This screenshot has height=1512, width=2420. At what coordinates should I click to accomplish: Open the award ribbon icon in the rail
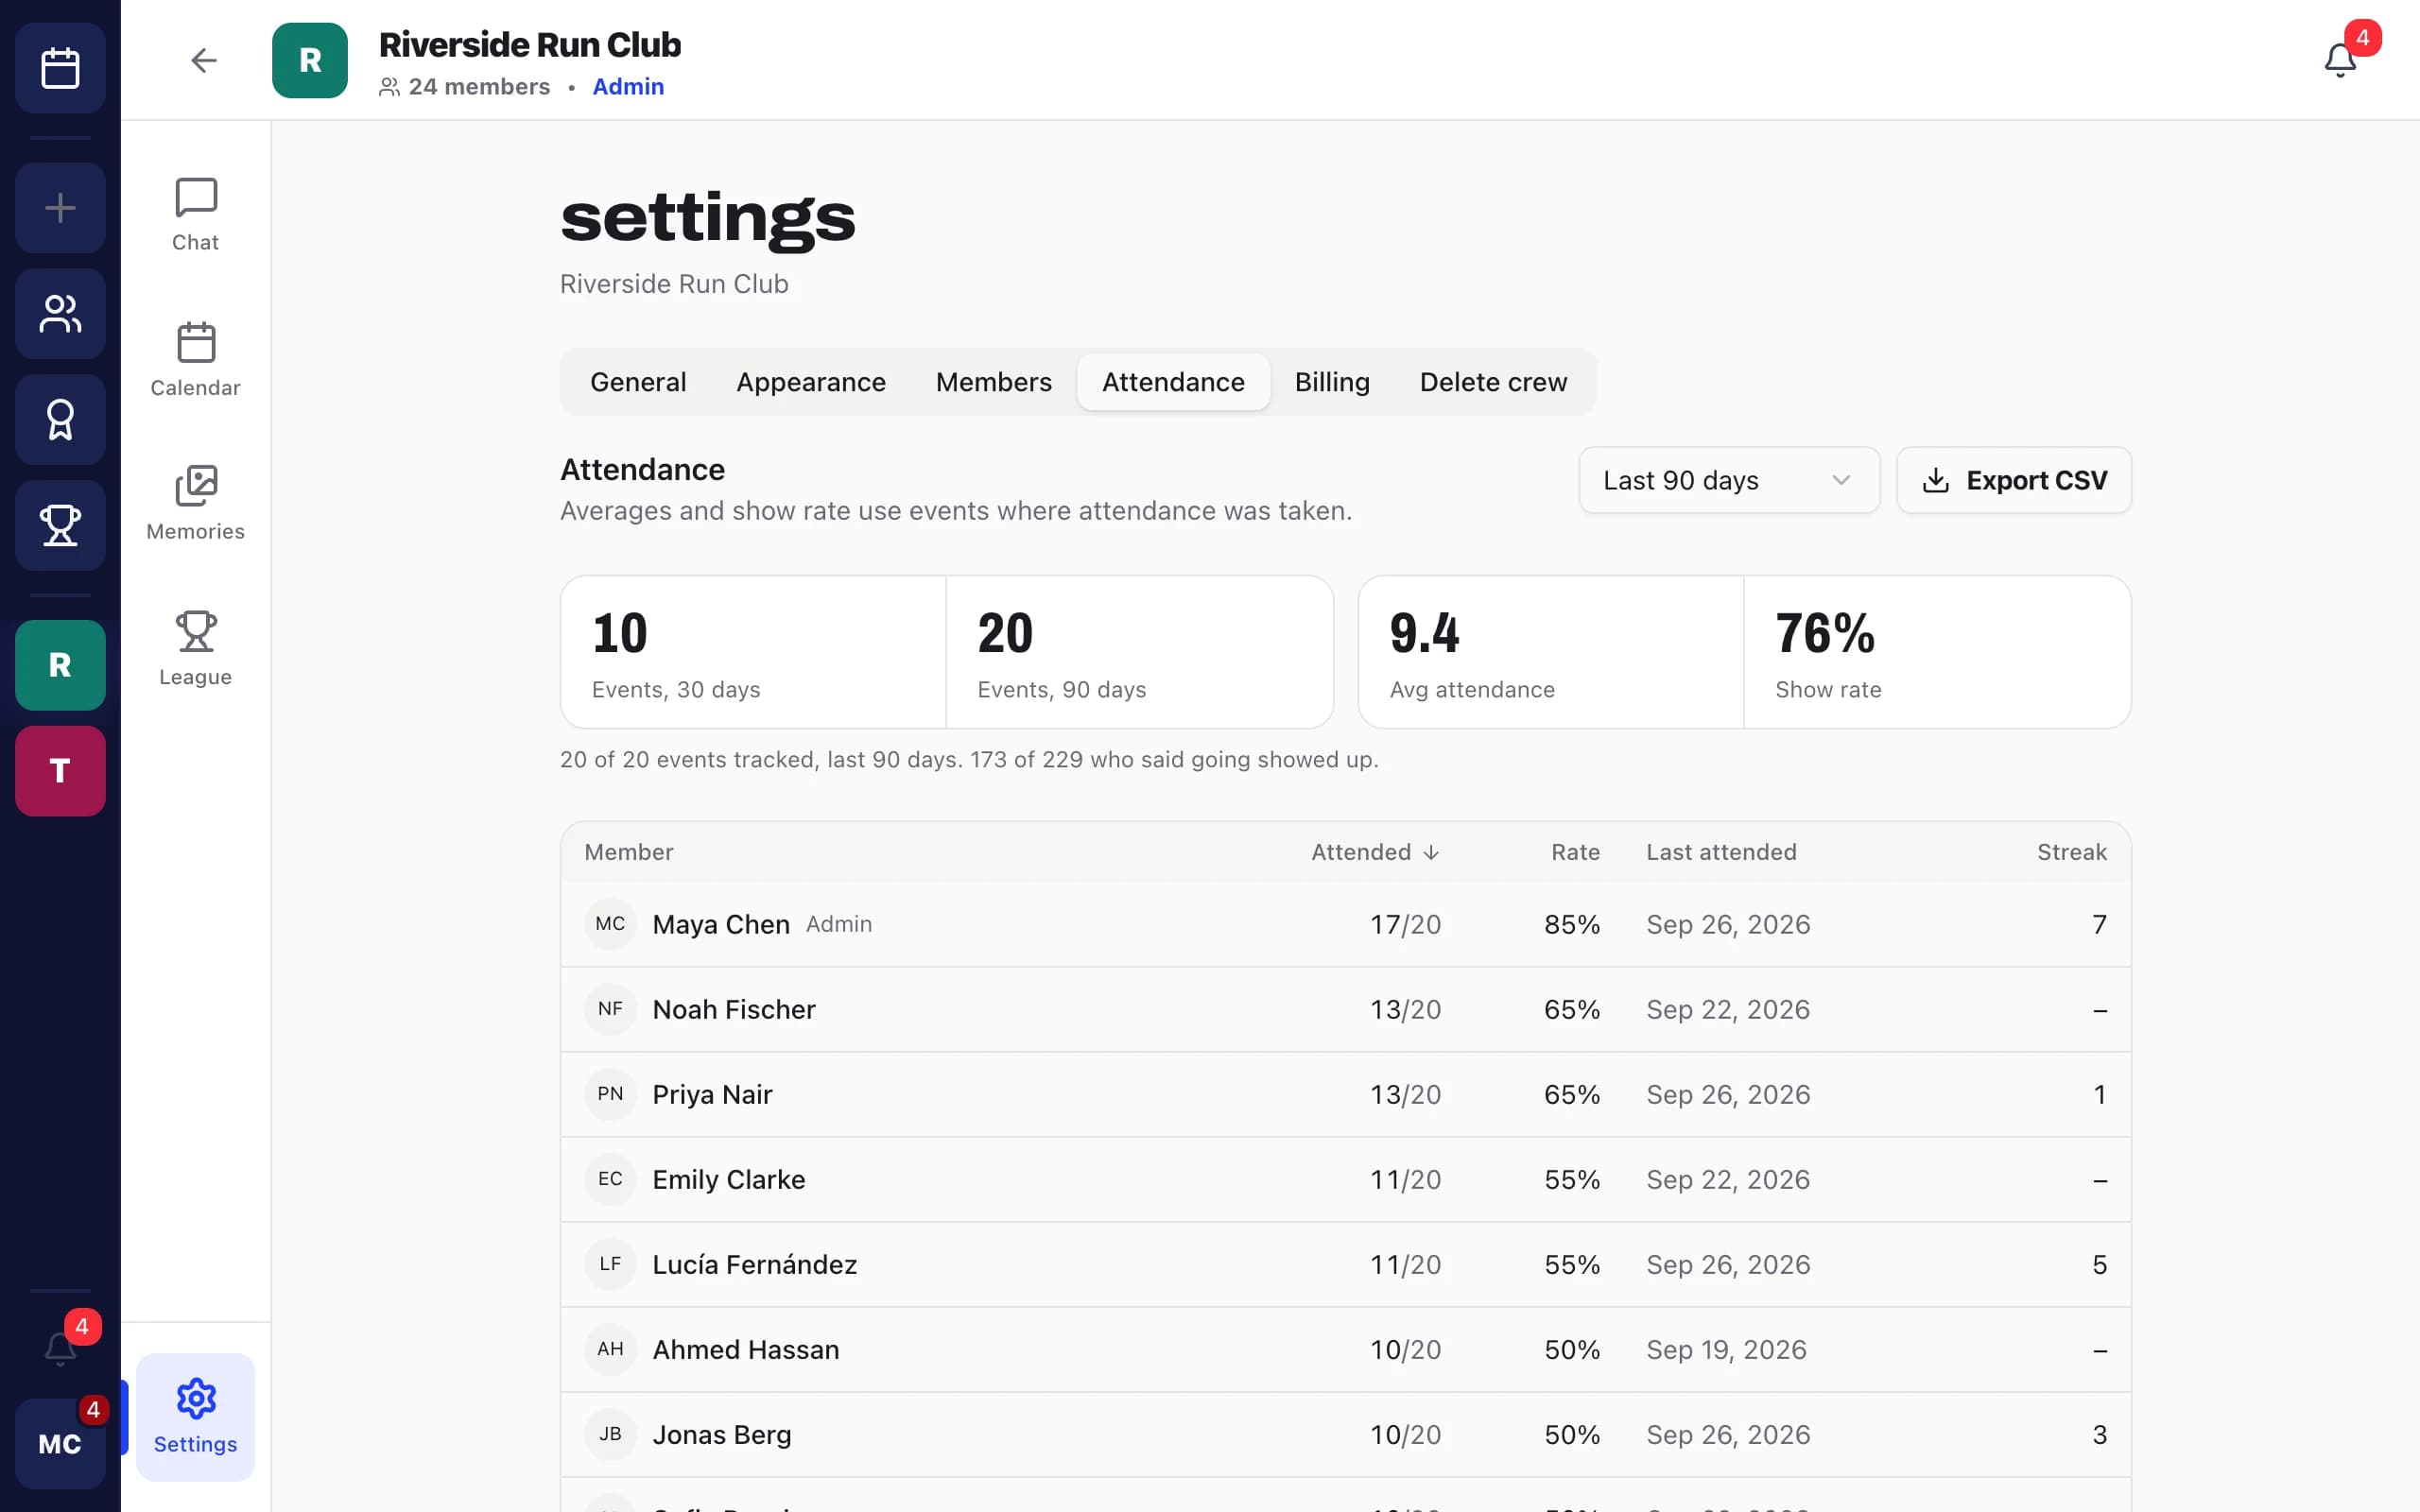coord(60,420)
